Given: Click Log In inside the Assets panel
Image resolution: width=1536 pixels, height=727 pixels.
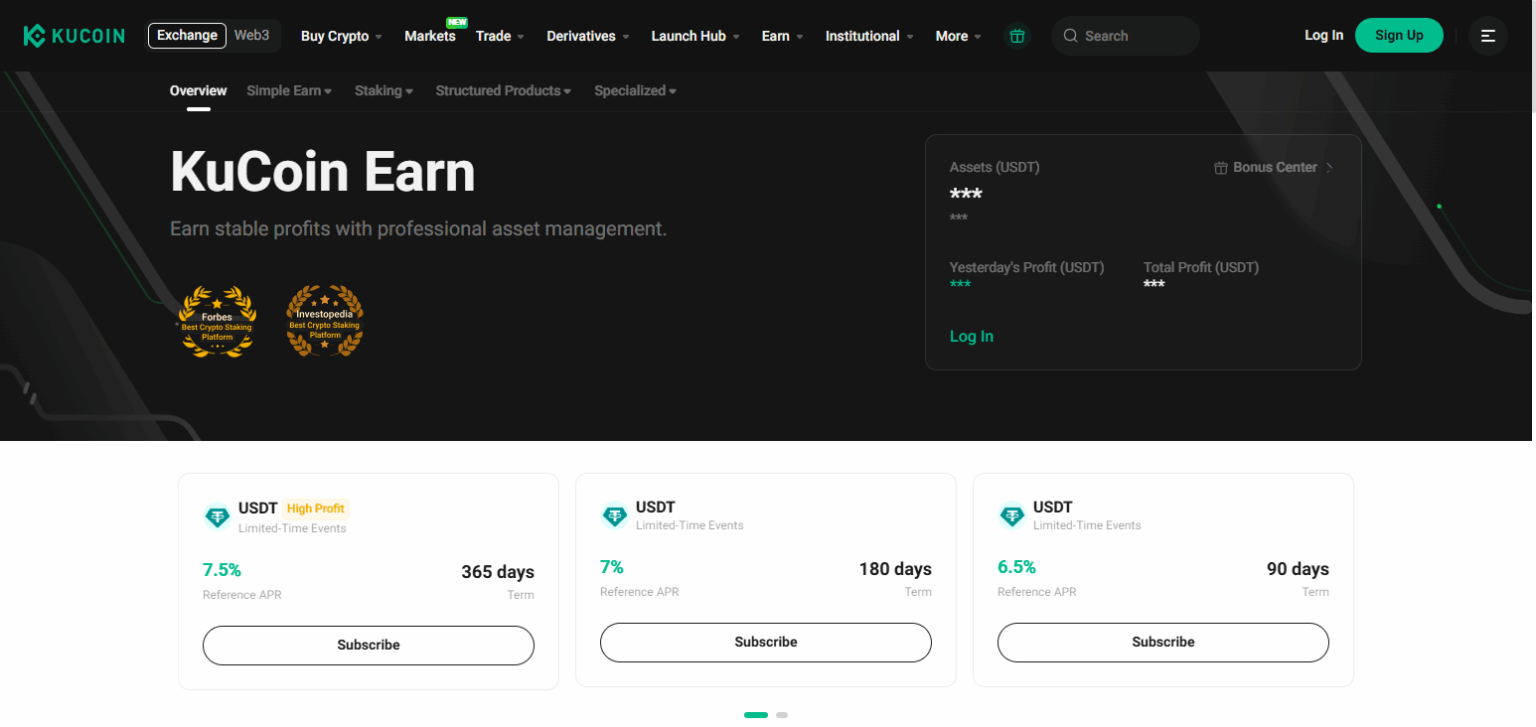Looking at the screenshot, I should [x=971, y=336].
